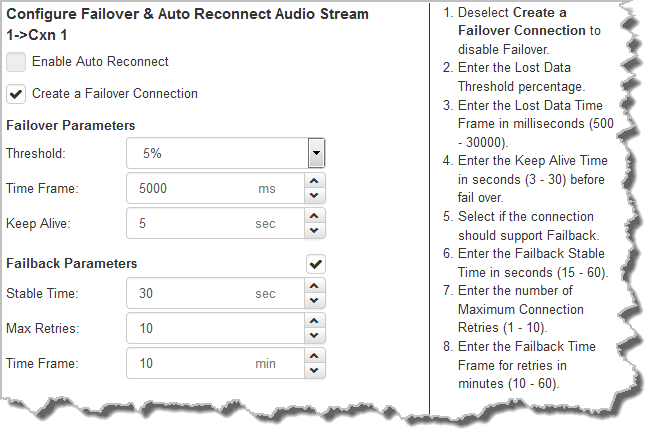Increase Keep Alive seconds value
This screenshot has width=662, height=441.
(x=316, y=217)
